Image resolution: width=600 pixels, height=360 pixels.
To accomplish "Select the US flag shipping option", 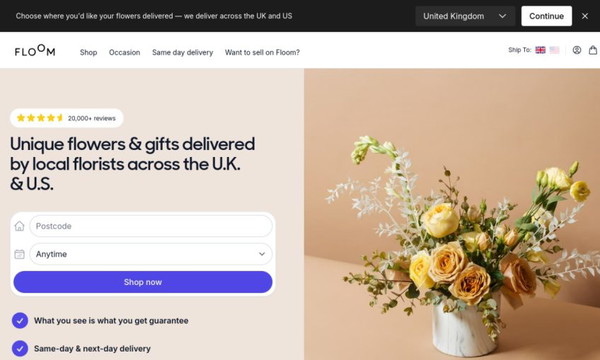I will point(554,50).
